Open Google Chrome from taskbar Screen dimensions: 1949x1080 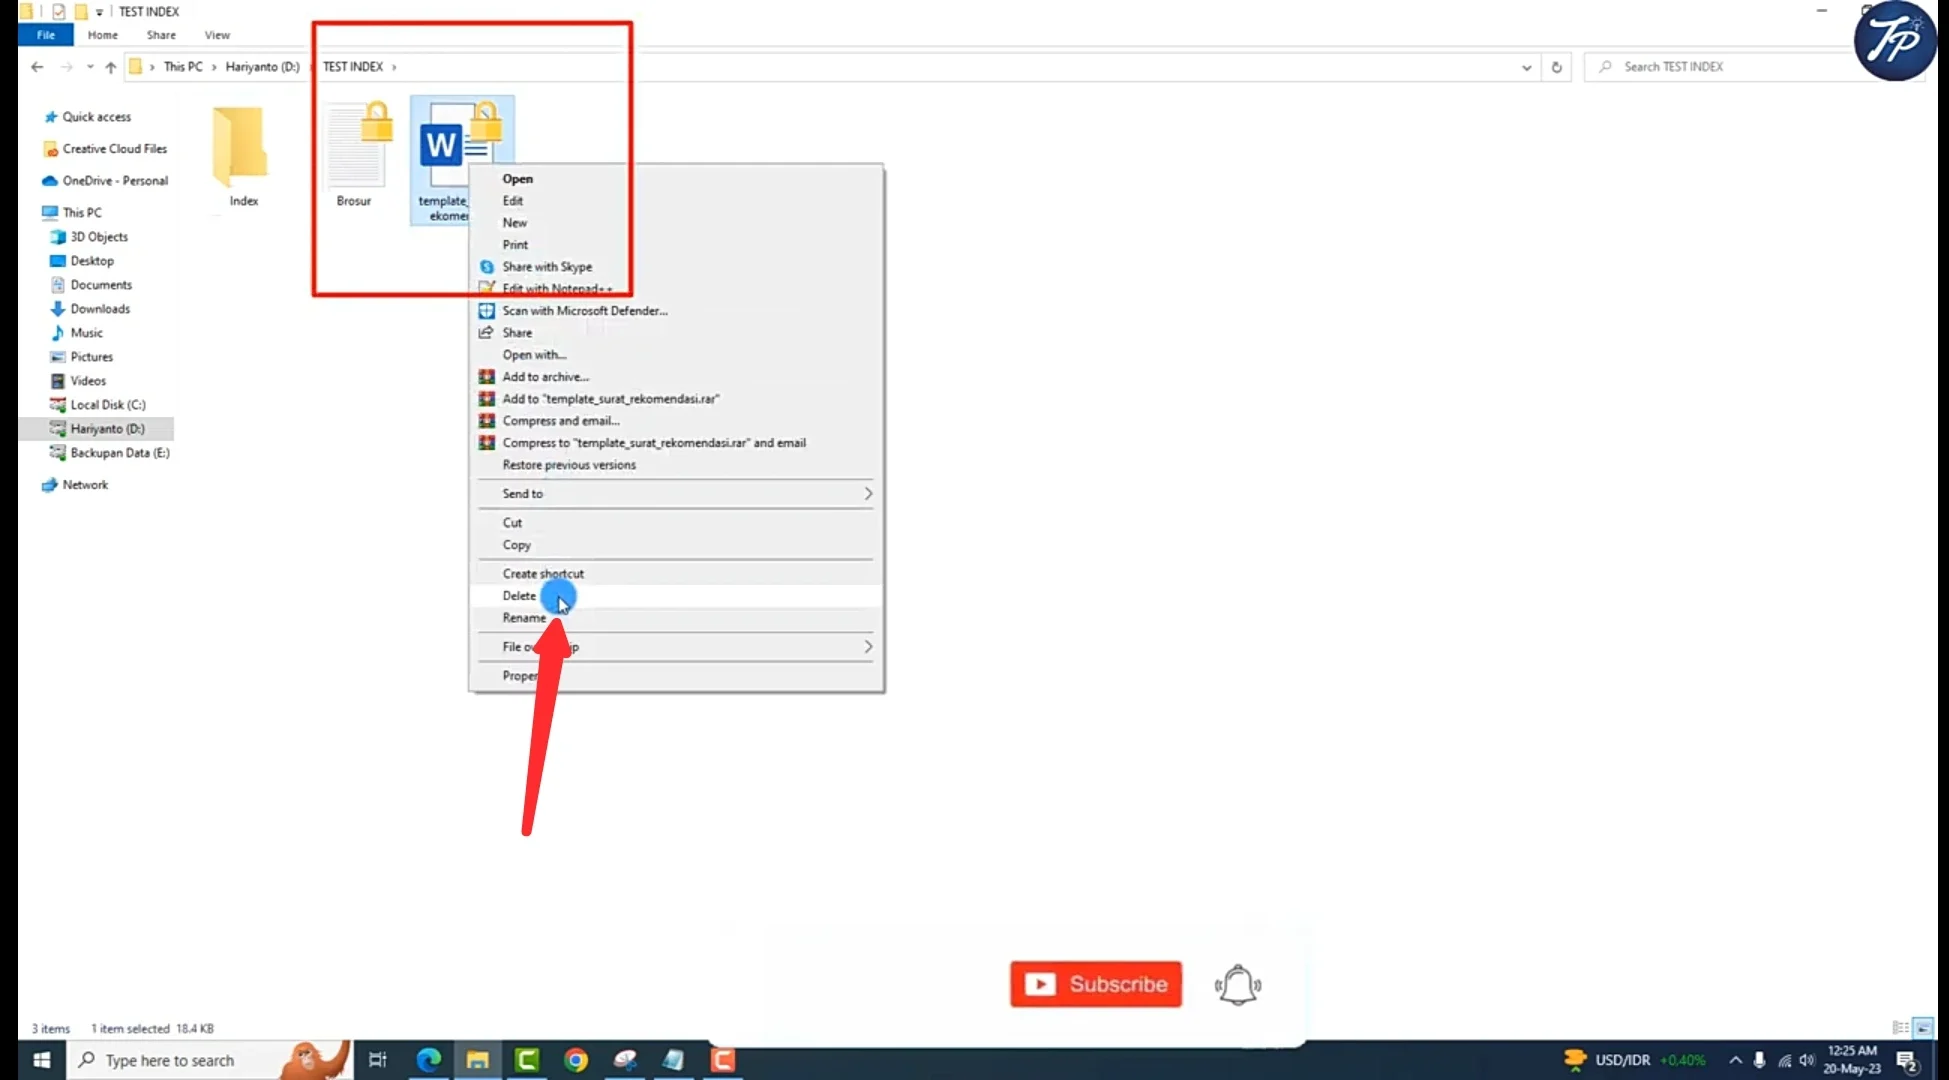[x=576, y=1060]
